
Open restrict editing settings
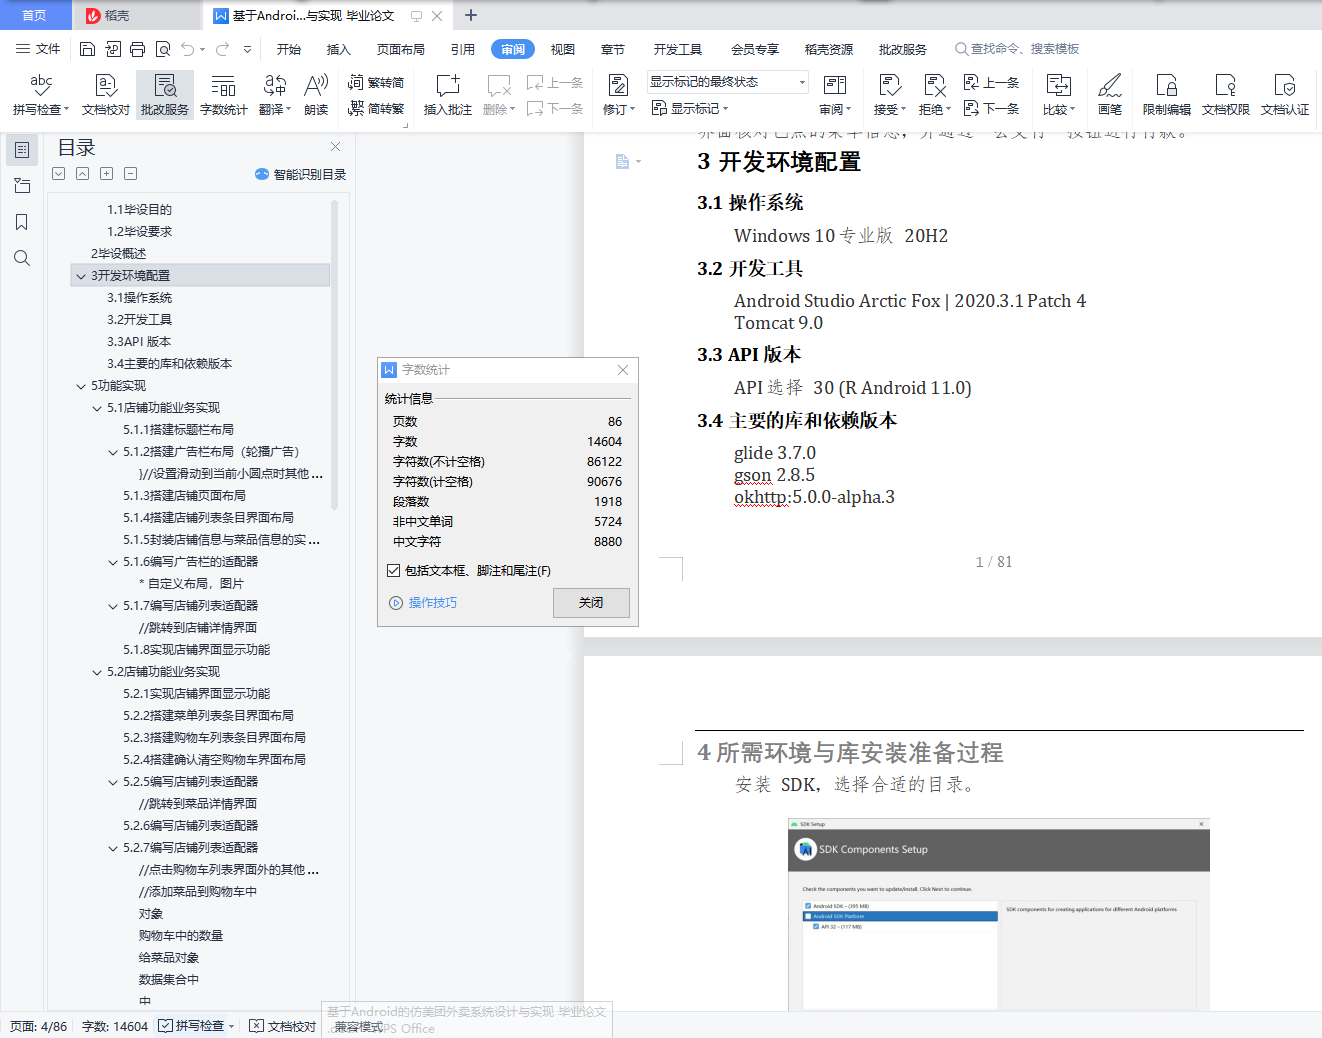pos(1167,95)
